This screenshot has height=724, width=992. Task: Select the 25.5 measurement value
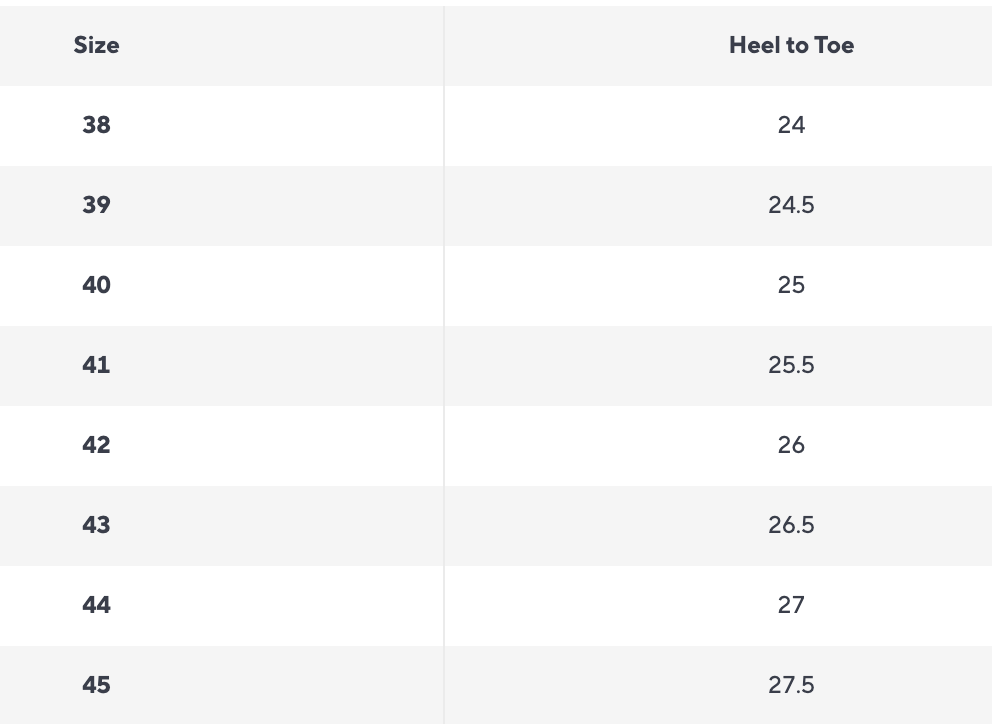tap(791, 365)
